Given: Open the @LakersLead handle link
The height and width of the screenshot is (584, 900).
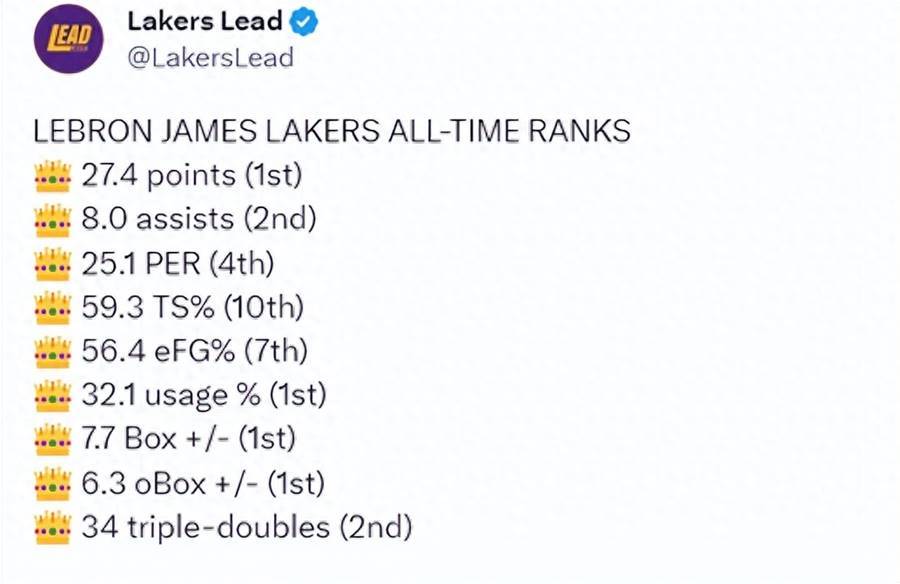Looking at the screenshot, I should (210, 57).
